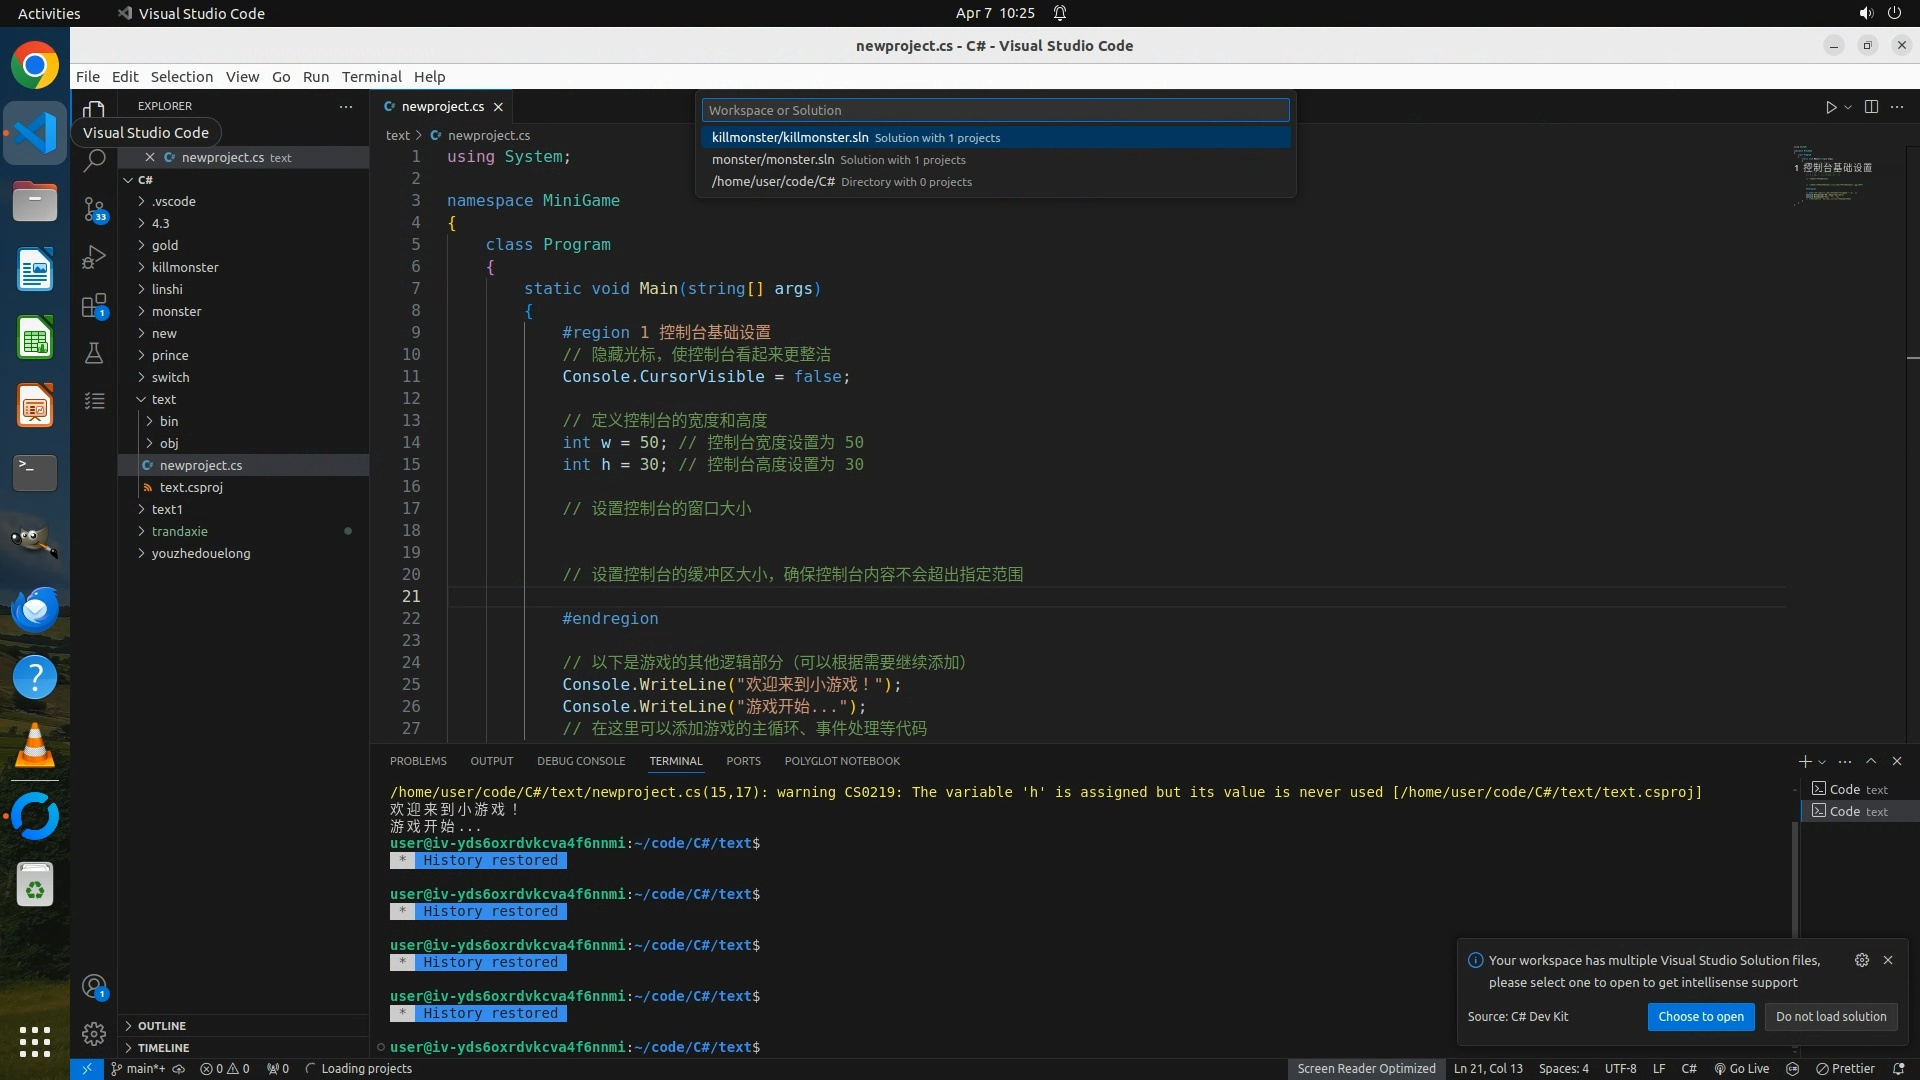The width and height of the screenshot is (1920, 1080).
Task: Click the Run play button in editor toolbar
Action: [1830, 107]
